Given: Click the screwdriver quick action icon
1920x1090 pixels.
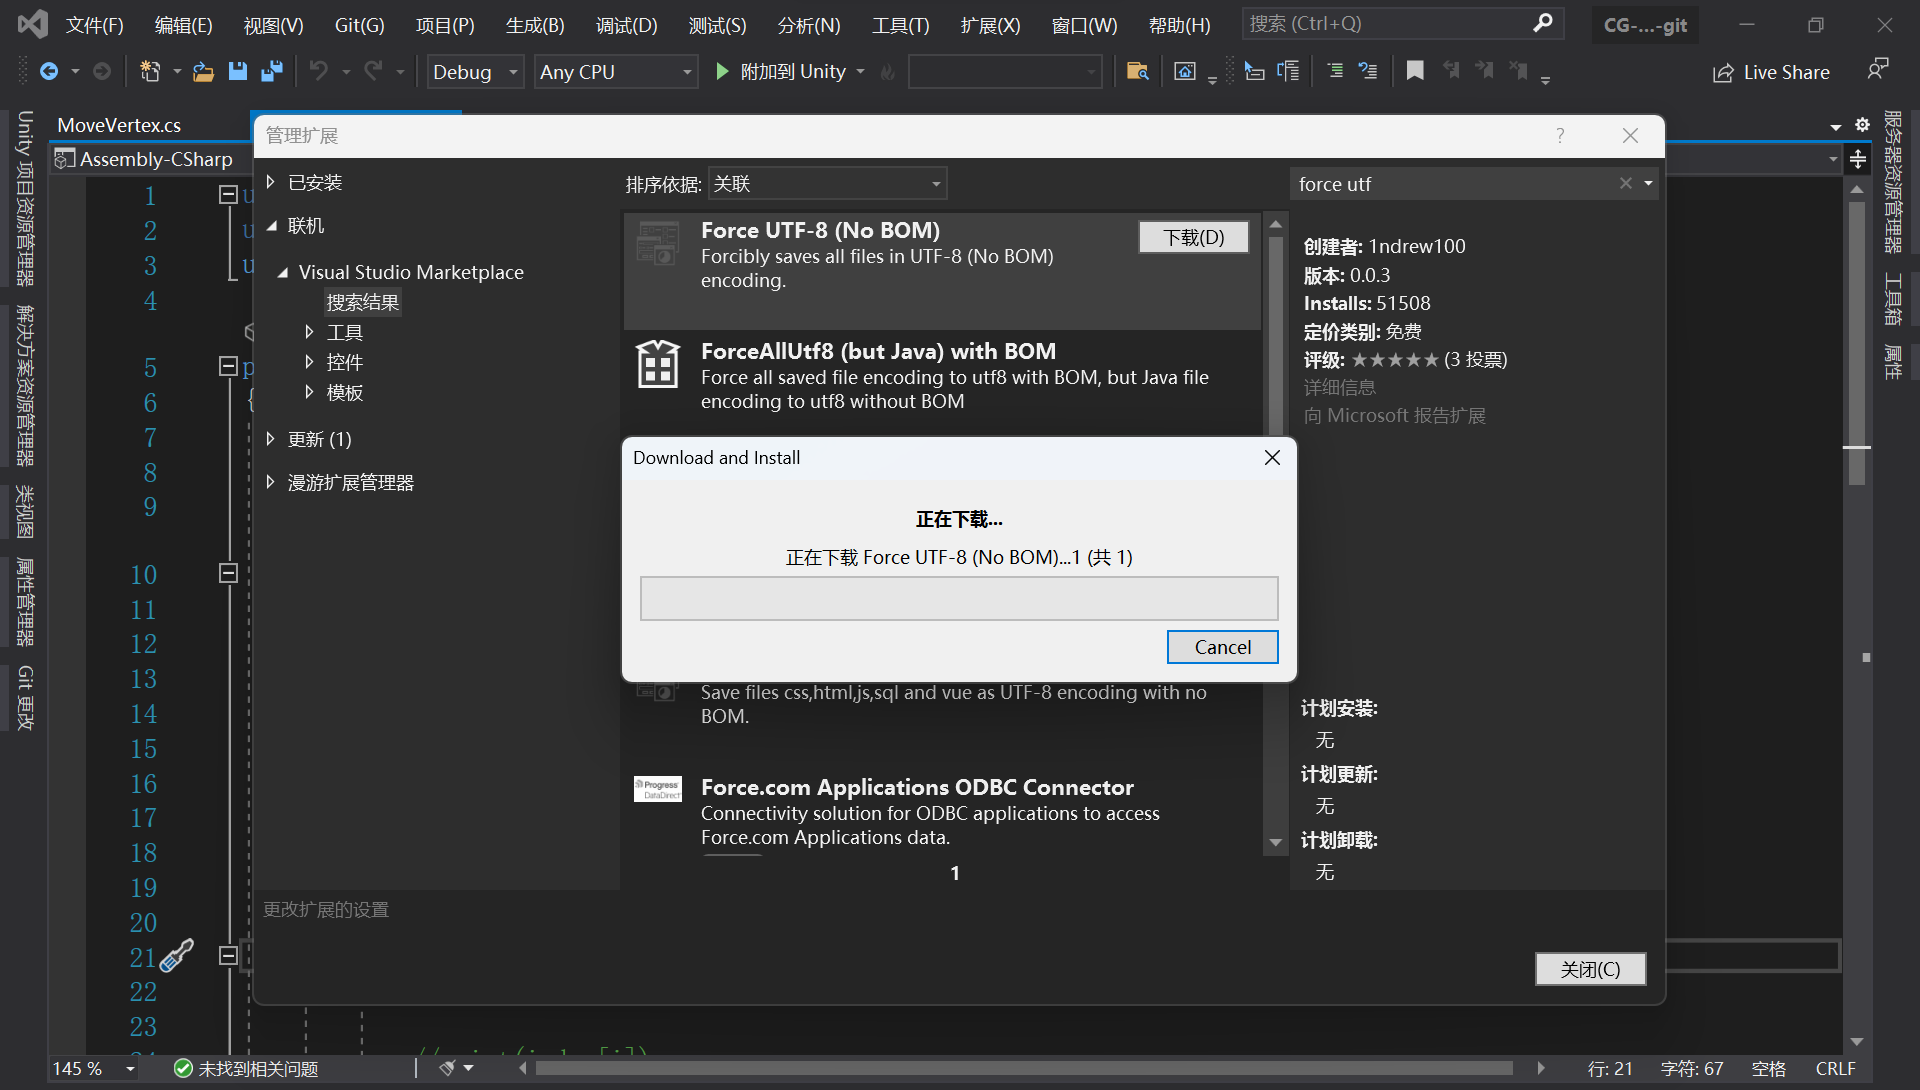Looking at the screenshot, I should point(177,955).
